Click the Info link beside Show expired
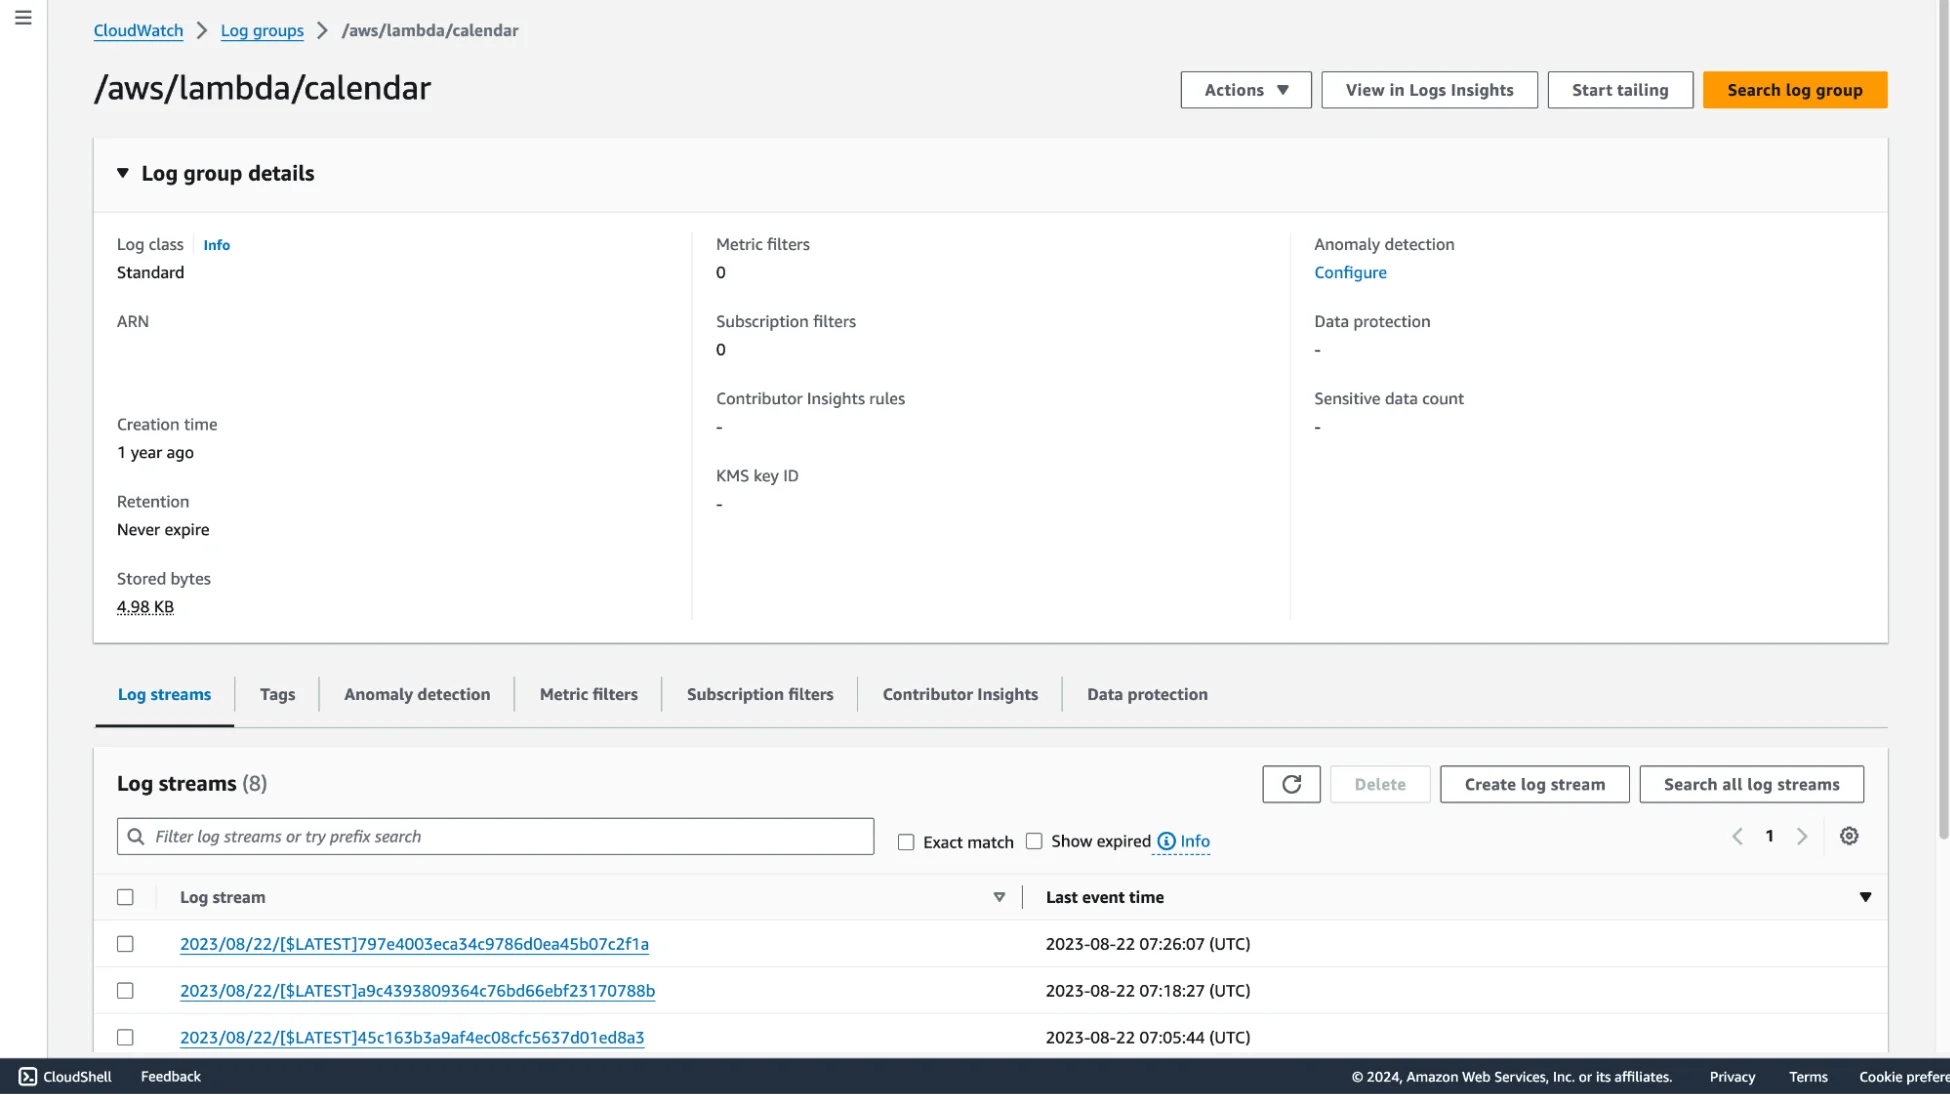This screenshot has height=1095, width=1950. [1195, 841]
